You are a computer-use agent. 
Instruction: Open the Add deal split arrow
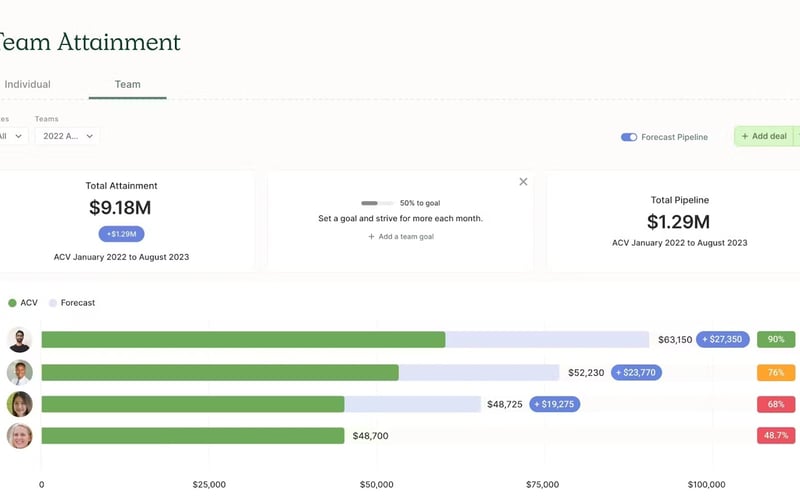[x=797, y=136]
